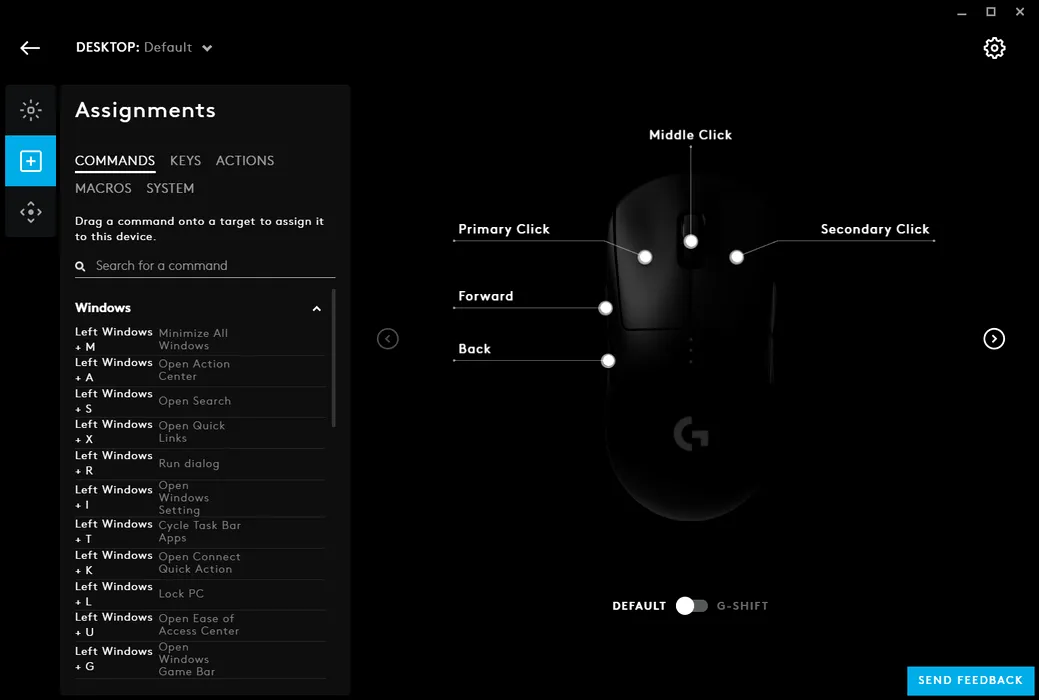1039x700 pixels.
Task: Switch to the MACROS tab
Action: 103,188
